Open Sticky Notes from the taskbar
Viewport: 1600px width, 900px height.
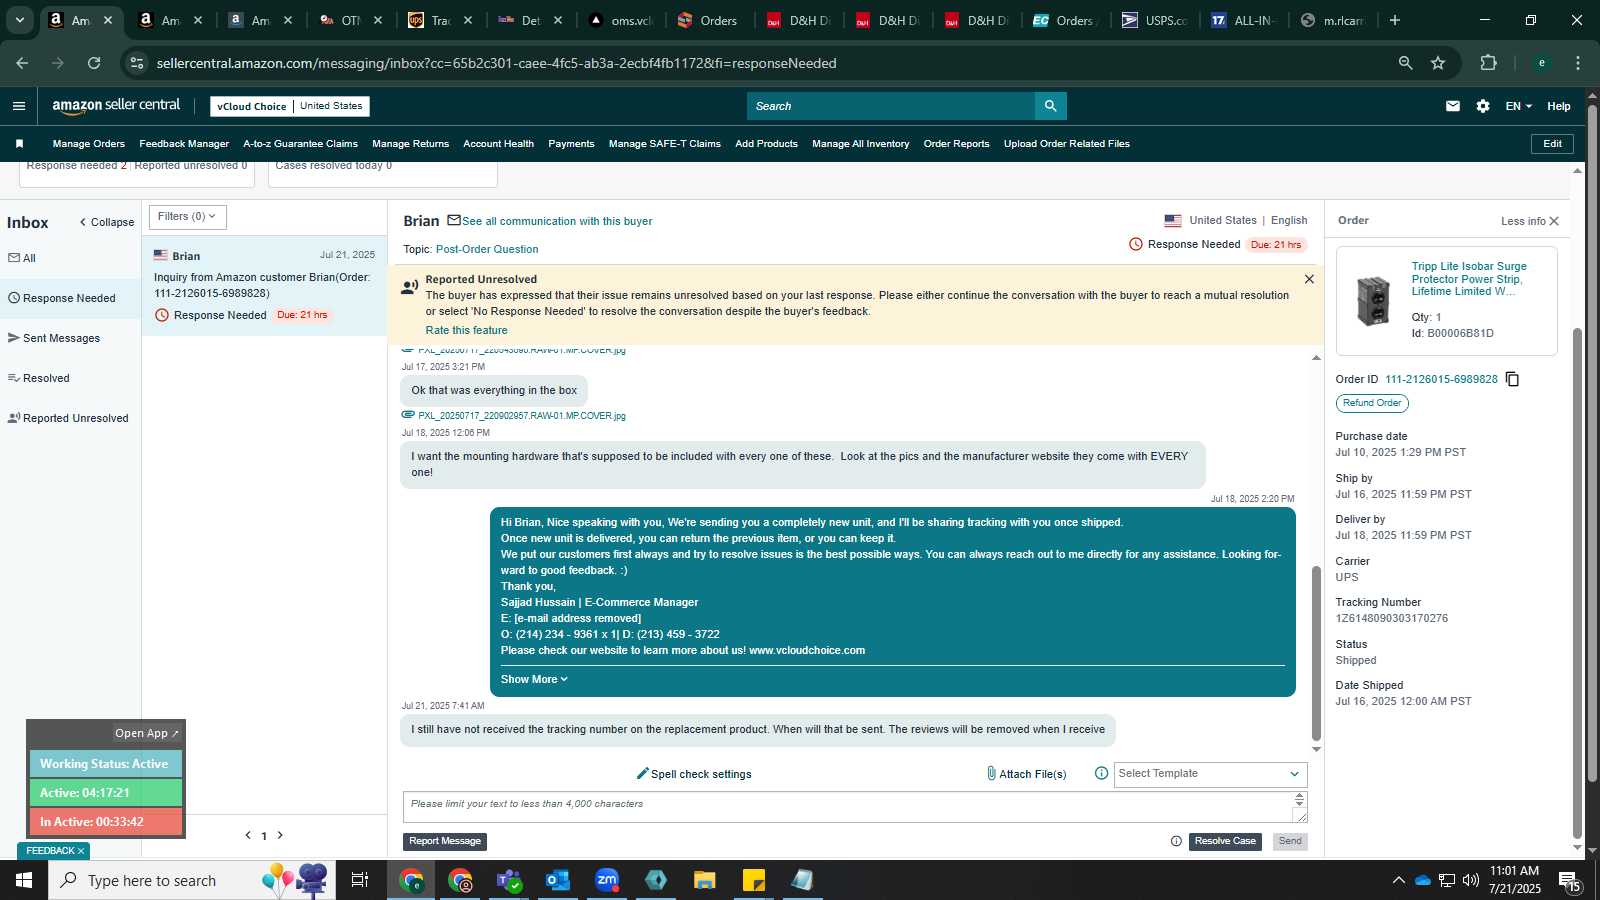[754, 880]
